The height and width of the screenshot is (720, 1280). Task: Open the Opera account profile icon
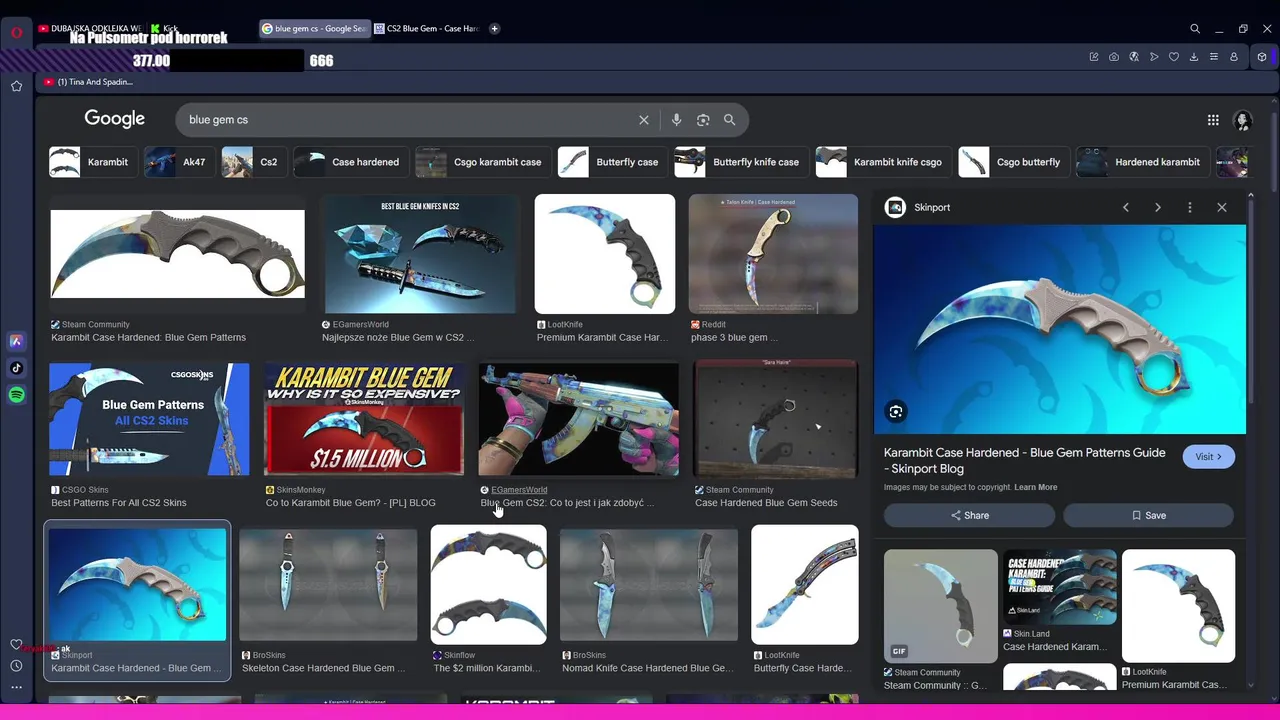[x=1234, y=57]
